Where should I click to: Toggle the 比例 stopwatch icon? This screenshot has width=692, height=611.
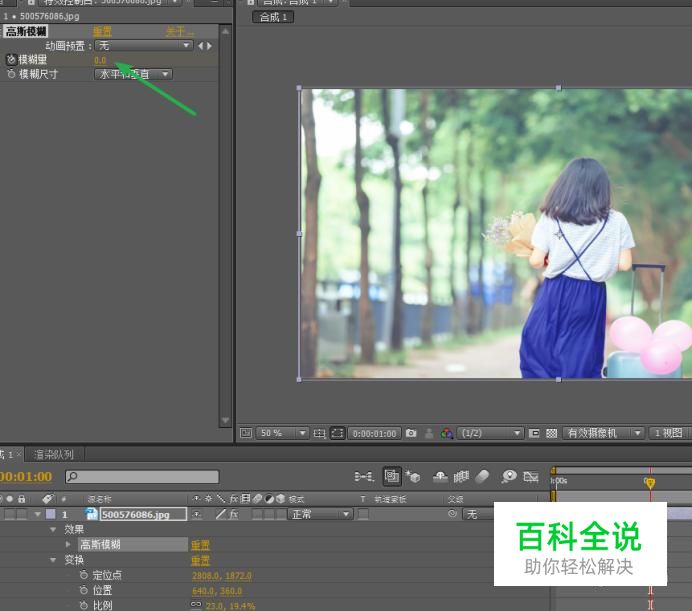click(x=84, y=605)
